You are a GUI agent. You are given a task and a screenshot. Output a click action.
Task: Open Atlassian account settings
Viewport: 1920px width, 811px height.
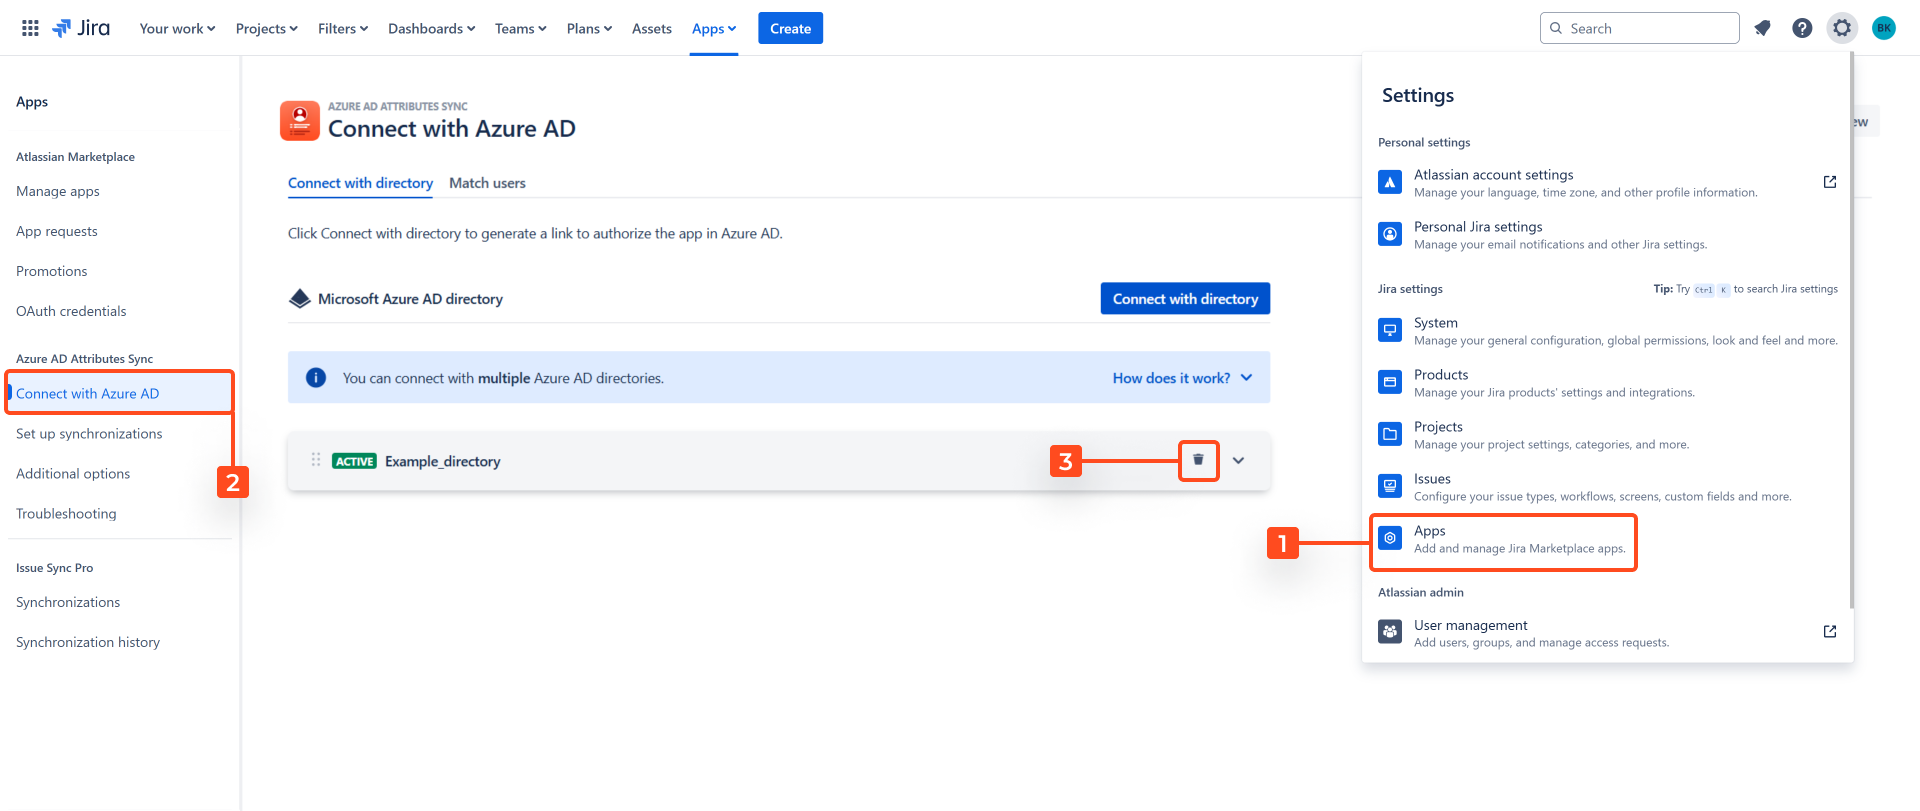1608,182
